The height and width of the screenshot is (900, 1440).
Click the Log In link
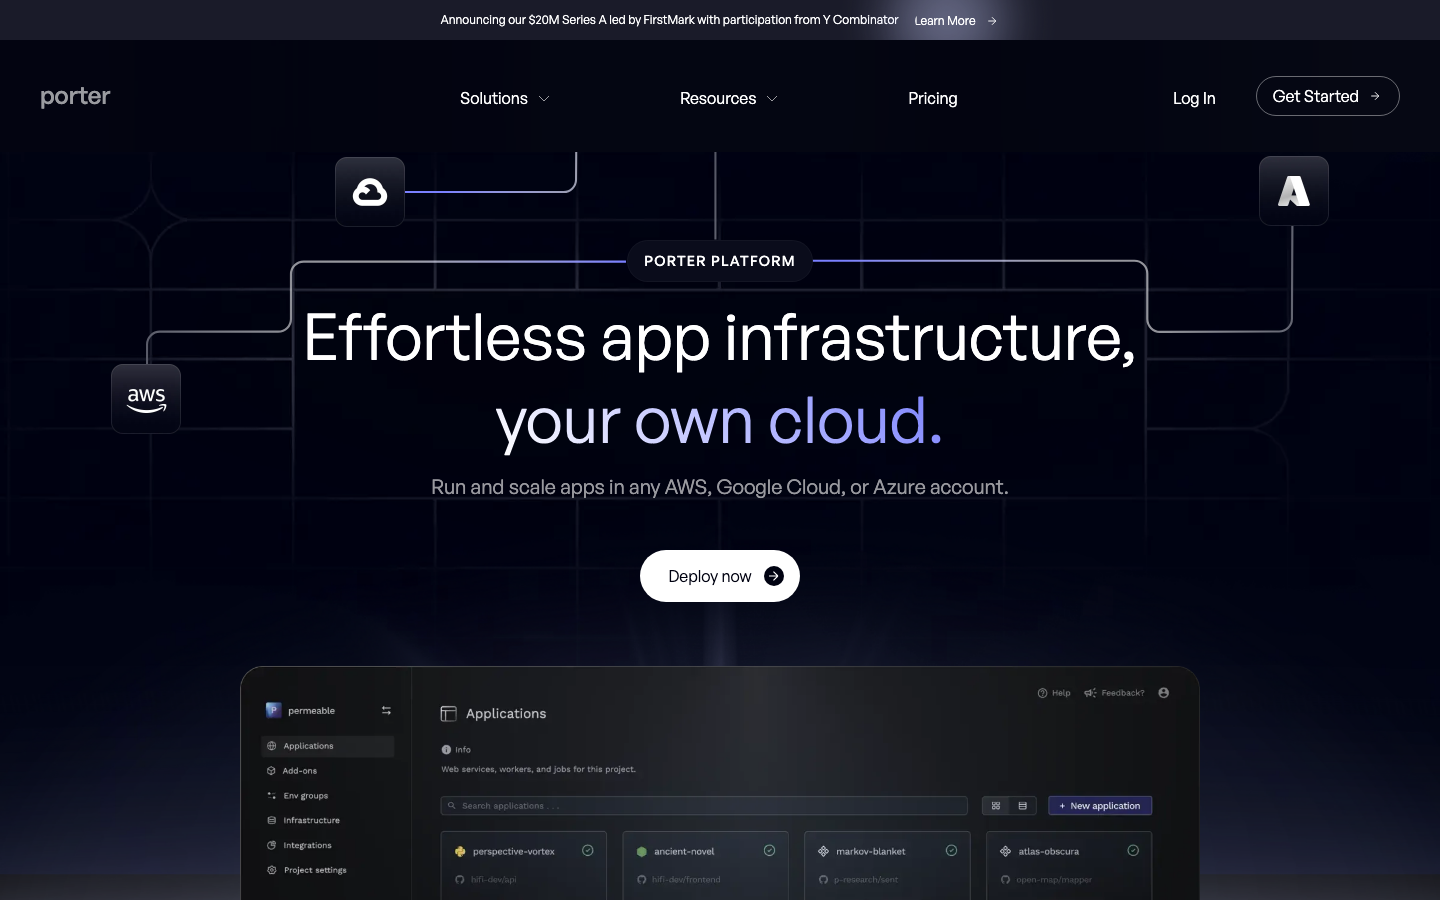point(1194,98)
